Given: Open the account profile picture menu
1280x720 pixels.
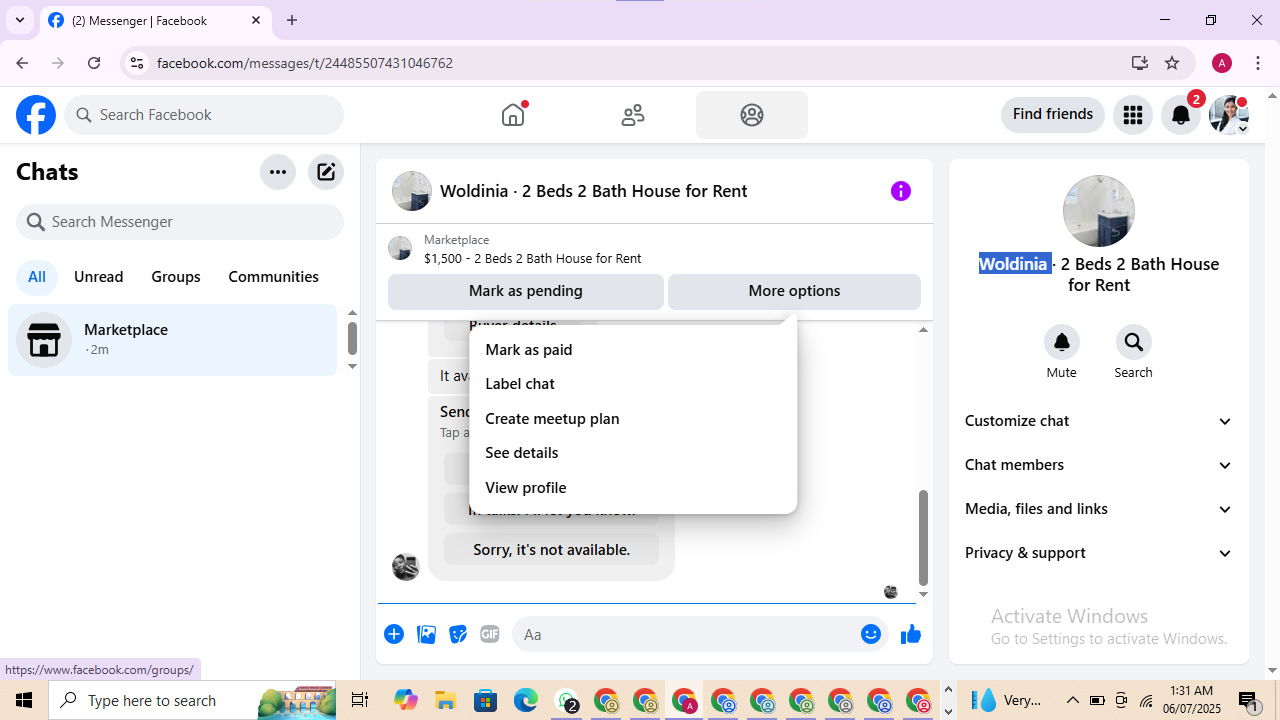Looking at the screenshot, I should coord(1229,115).
